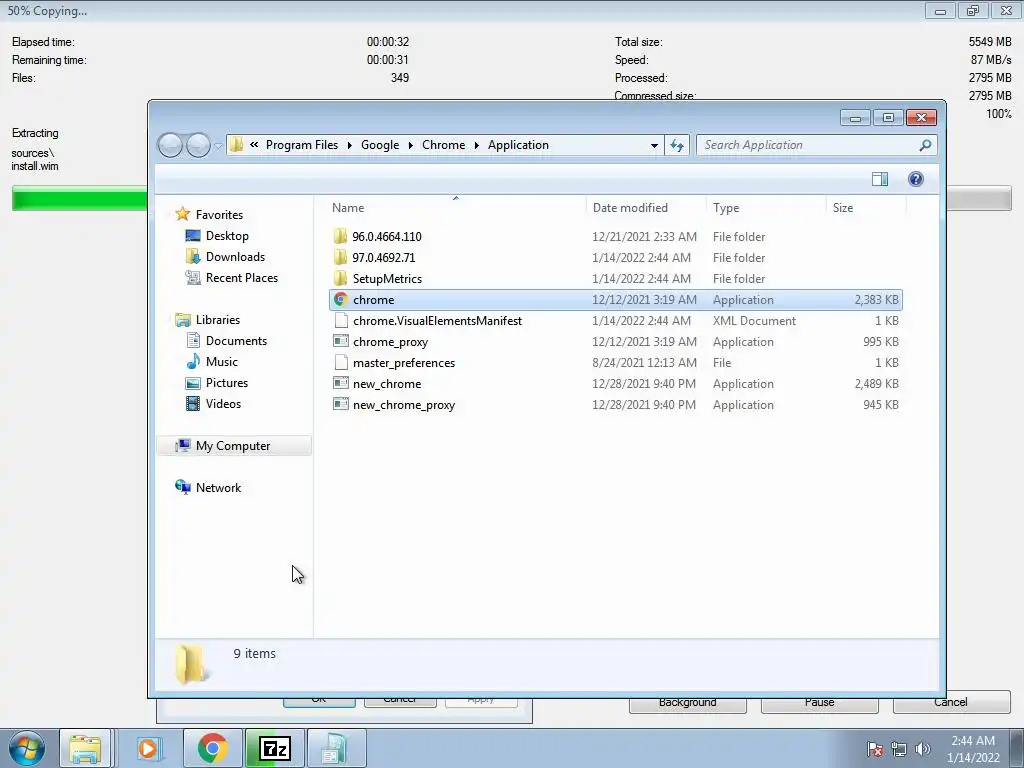Open Downloads in Favorites
Viewport: 1024px width, 768px height.
(235, 257)
